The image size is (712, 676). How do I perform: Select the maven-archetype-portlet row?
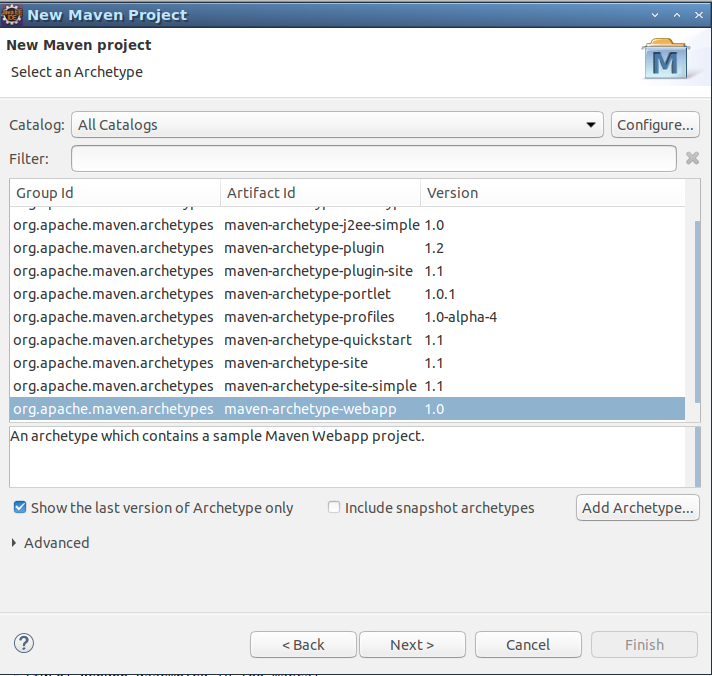(347, 294)
